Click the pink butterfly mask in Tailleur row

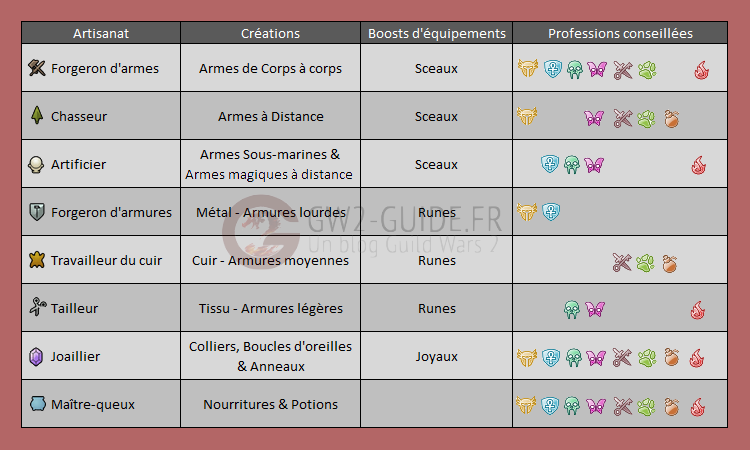595,309
